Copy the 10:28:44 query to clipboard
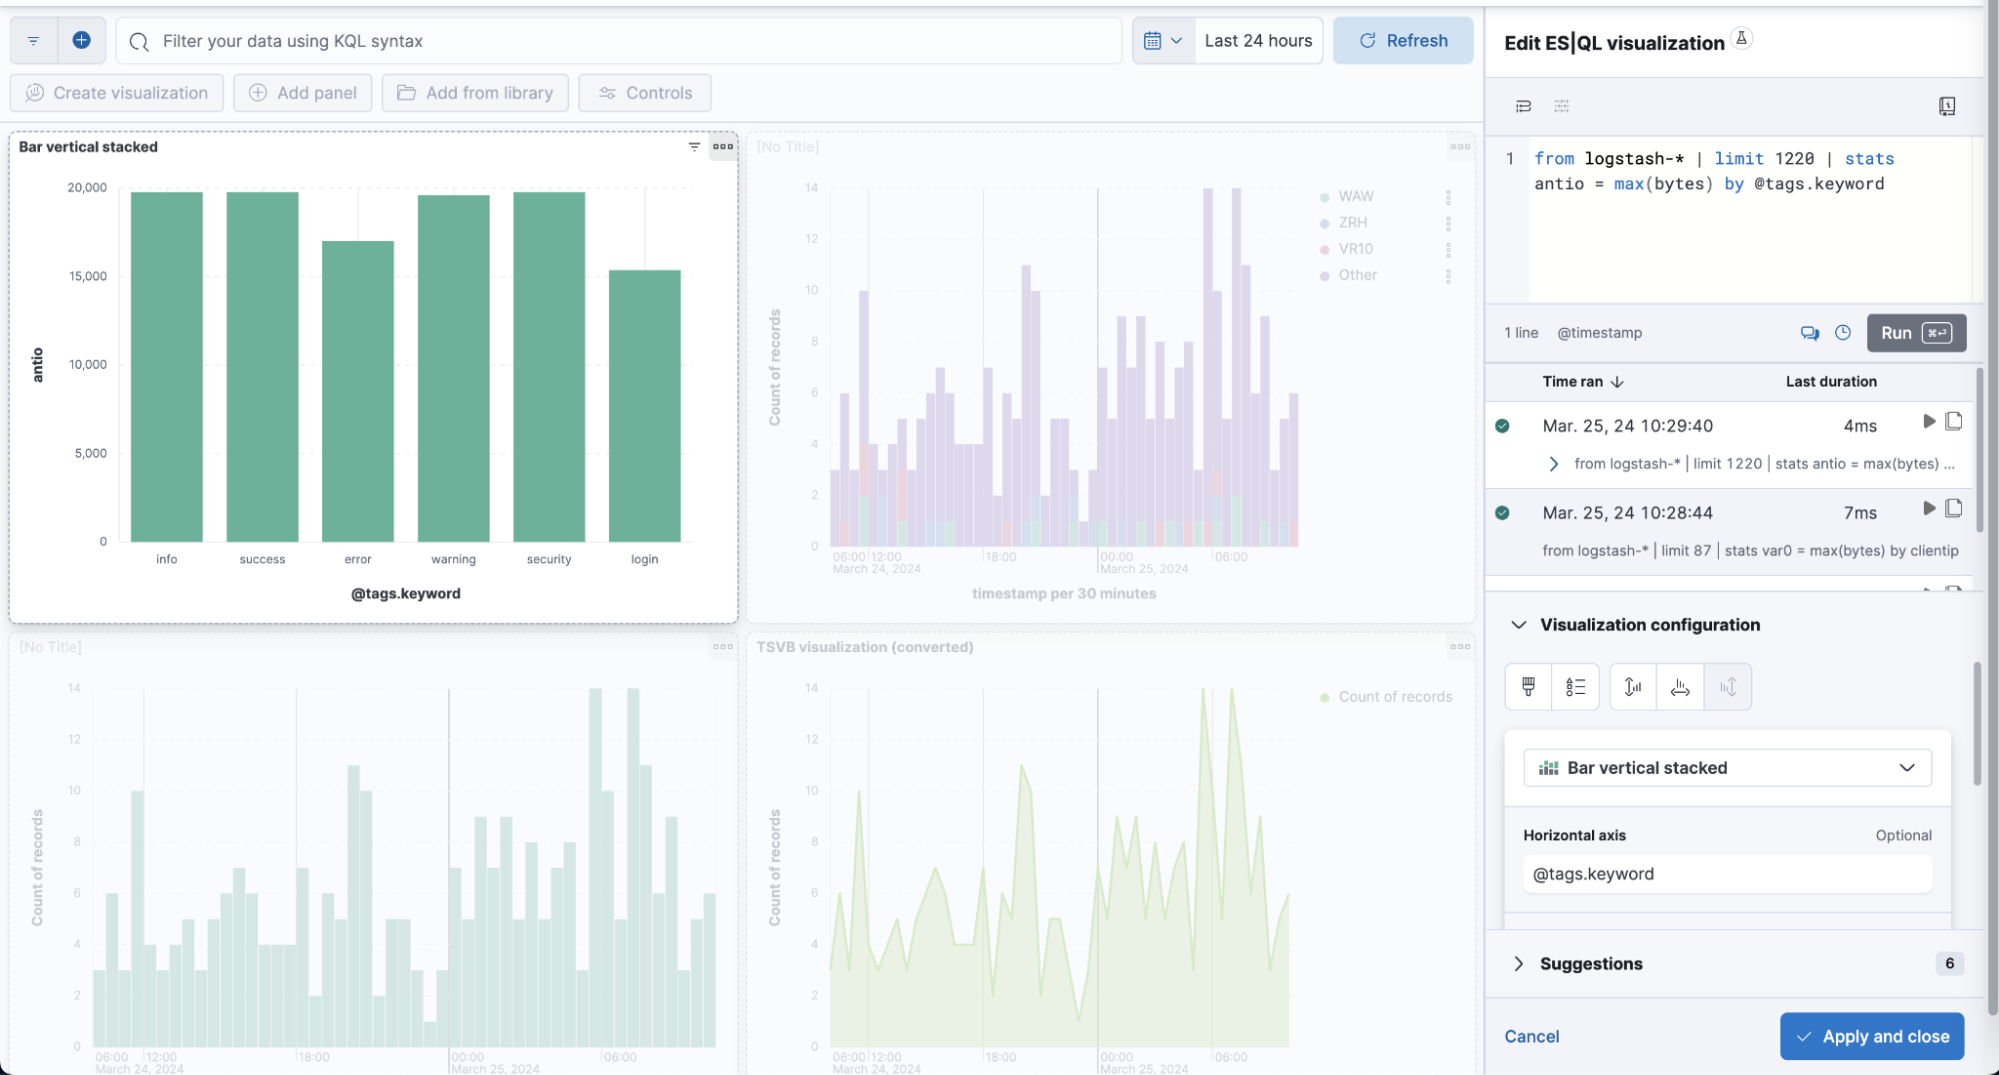 [x=1953, y=509]
